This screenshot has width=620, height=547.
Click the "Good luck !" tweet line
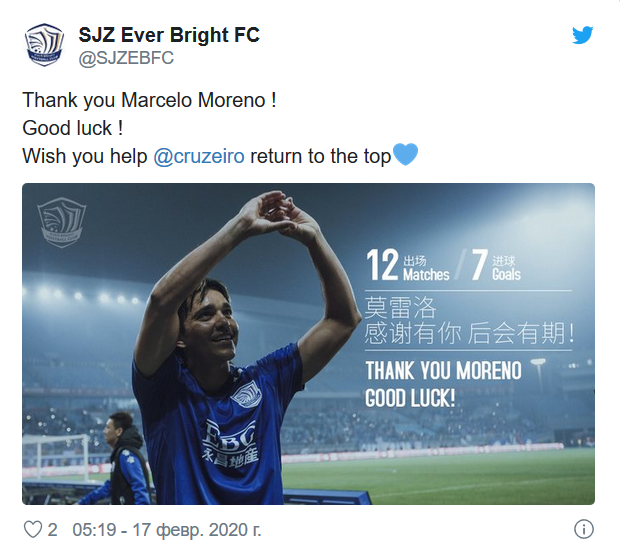tap(71, 129)
